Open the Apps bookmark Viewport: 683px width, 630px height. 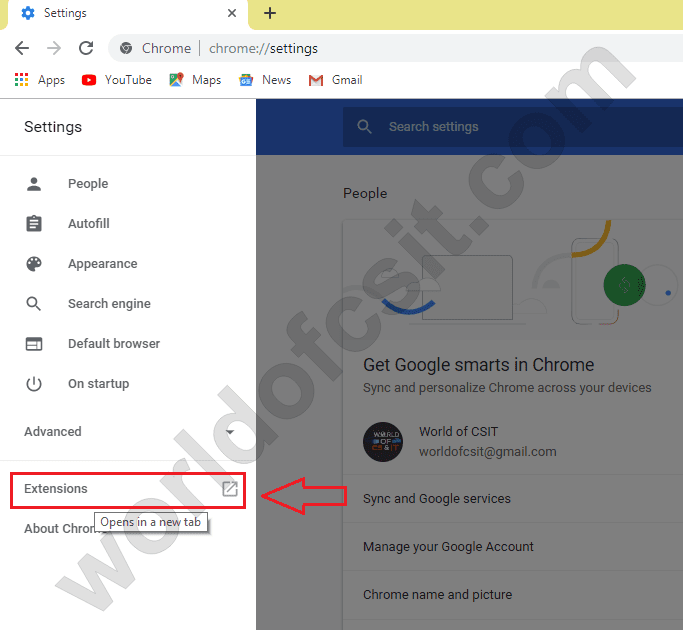[x=40, y=80]
